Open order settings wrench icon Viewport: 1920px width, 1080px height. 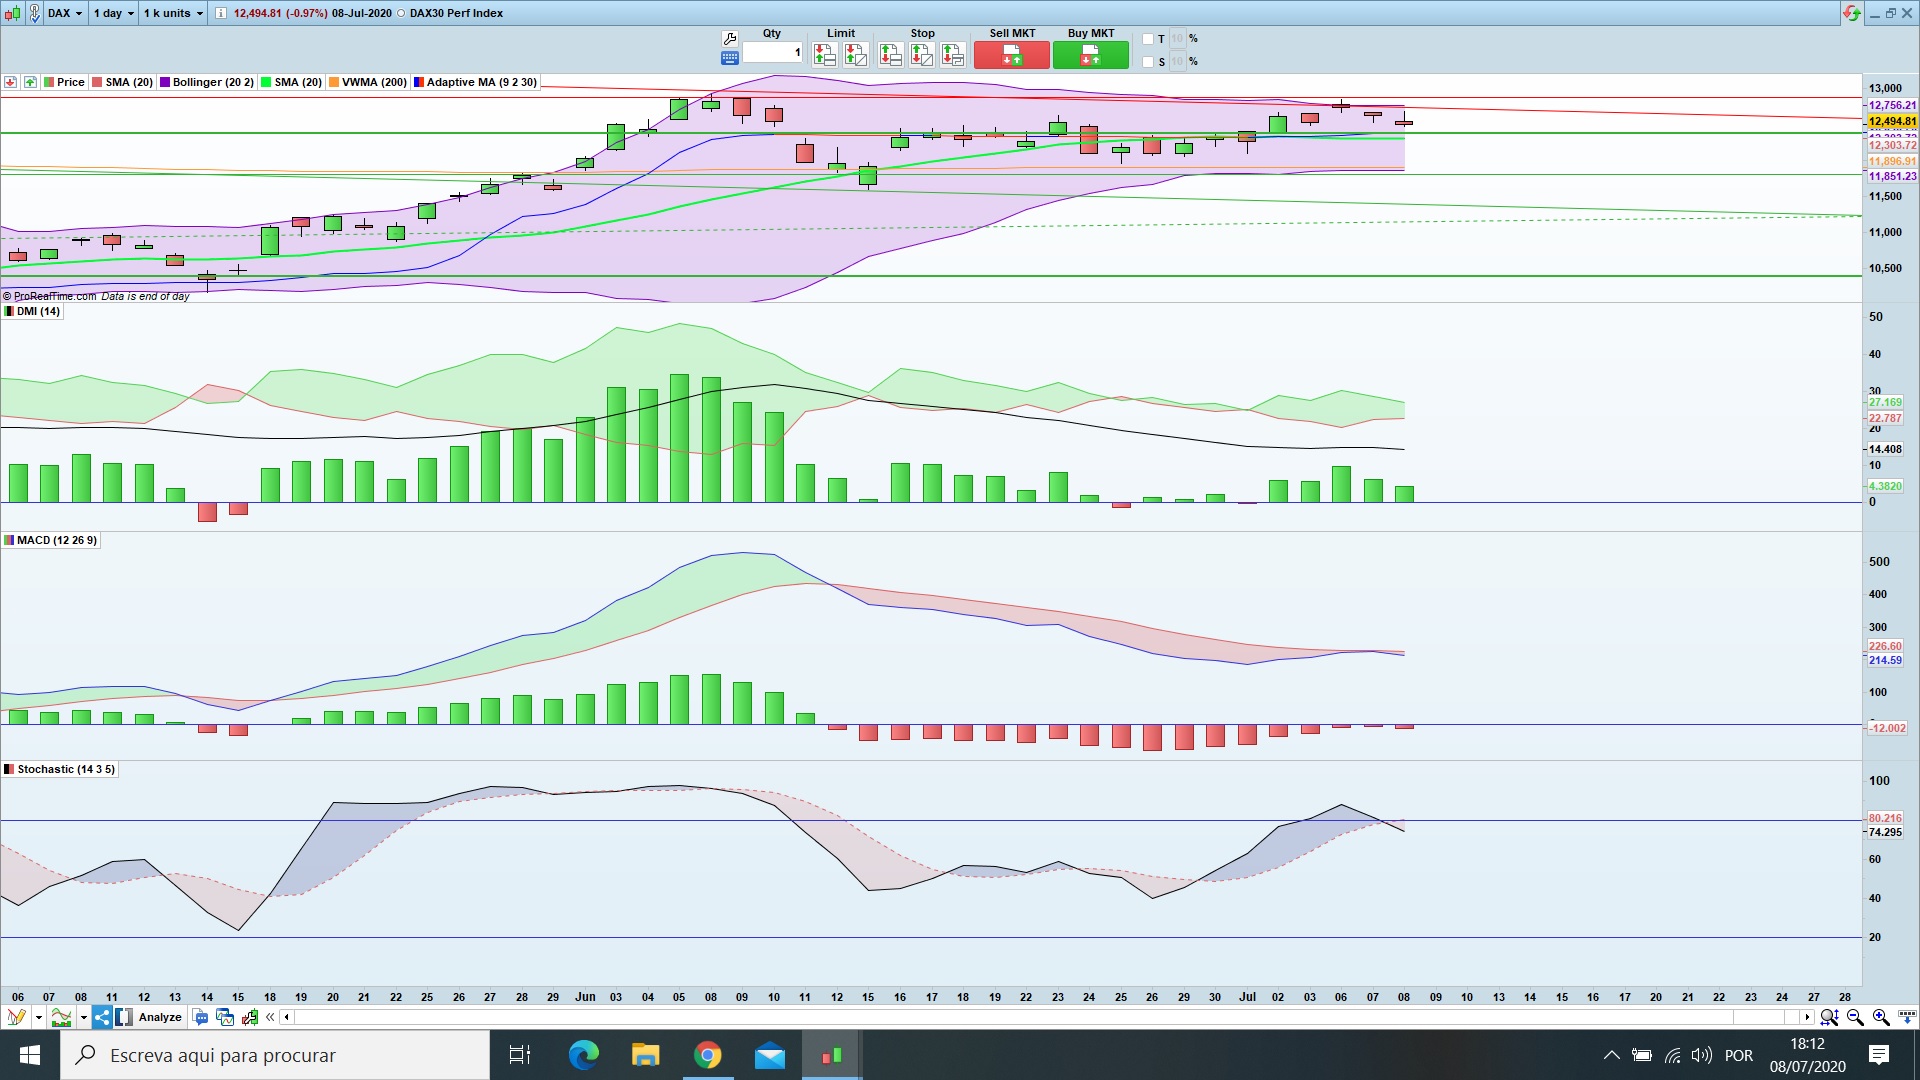pos(729,39)
